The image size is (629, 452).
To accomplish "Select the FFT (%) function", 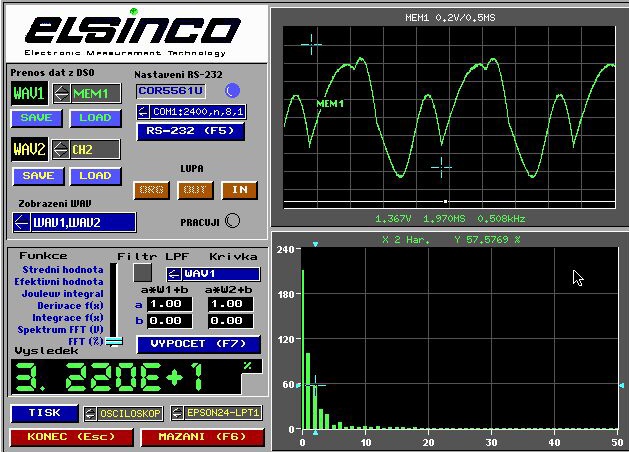I will coord(85,342).
